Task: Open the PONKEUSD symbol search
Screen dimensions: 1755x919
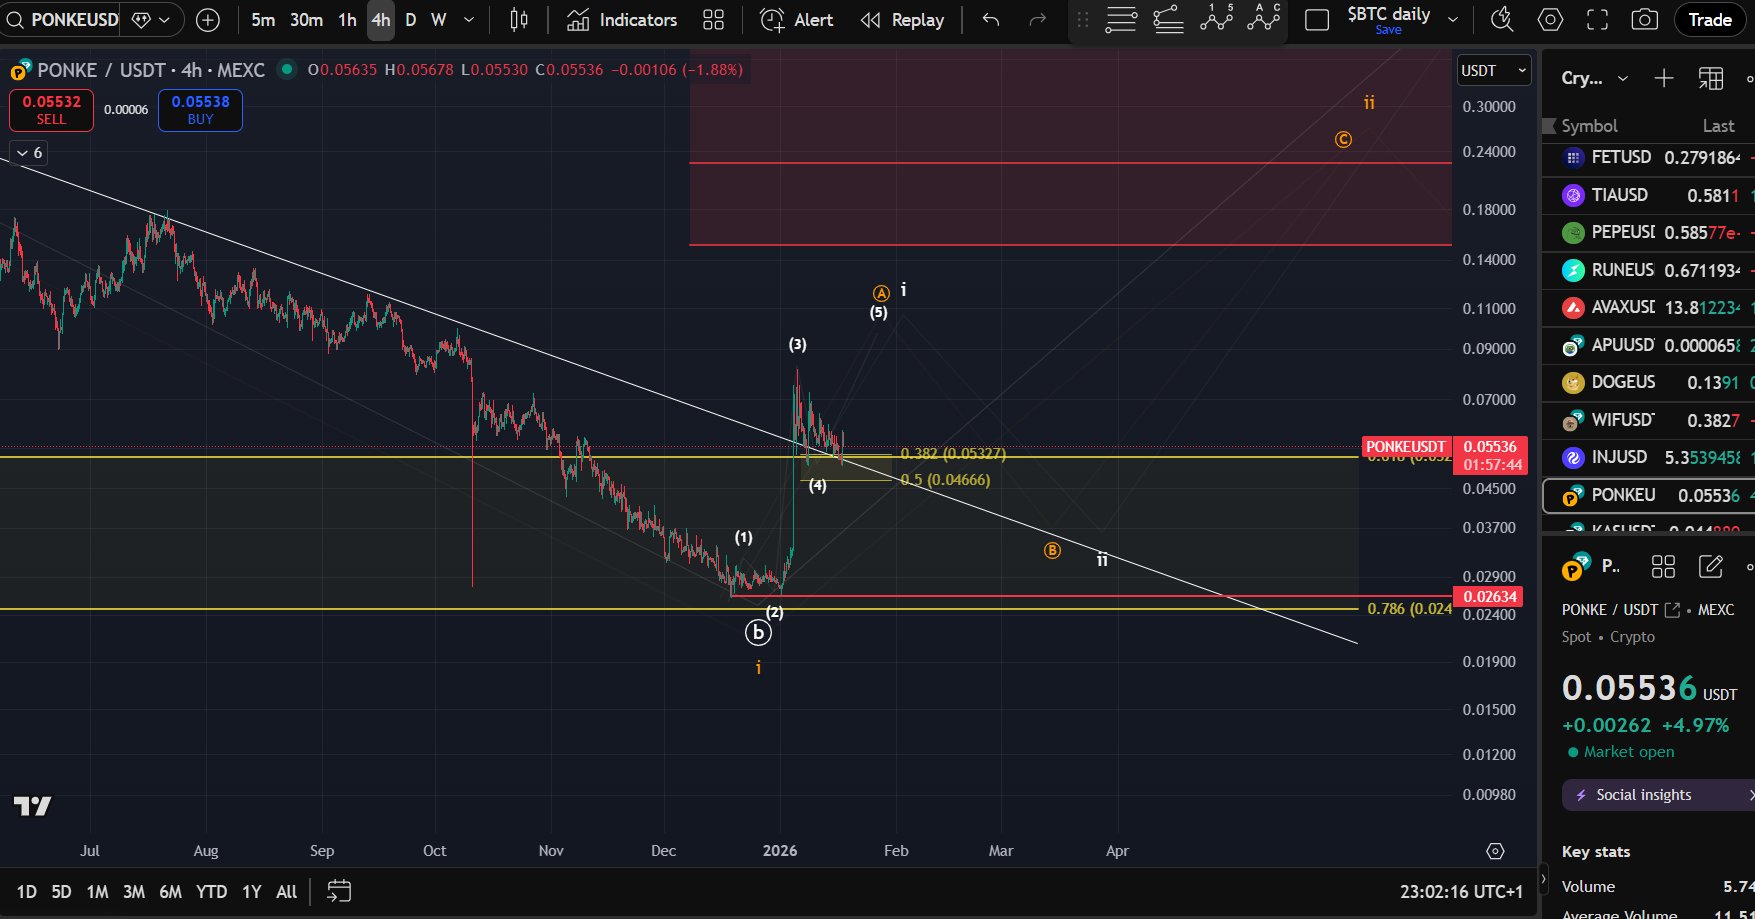Action: tap(62, 20)
